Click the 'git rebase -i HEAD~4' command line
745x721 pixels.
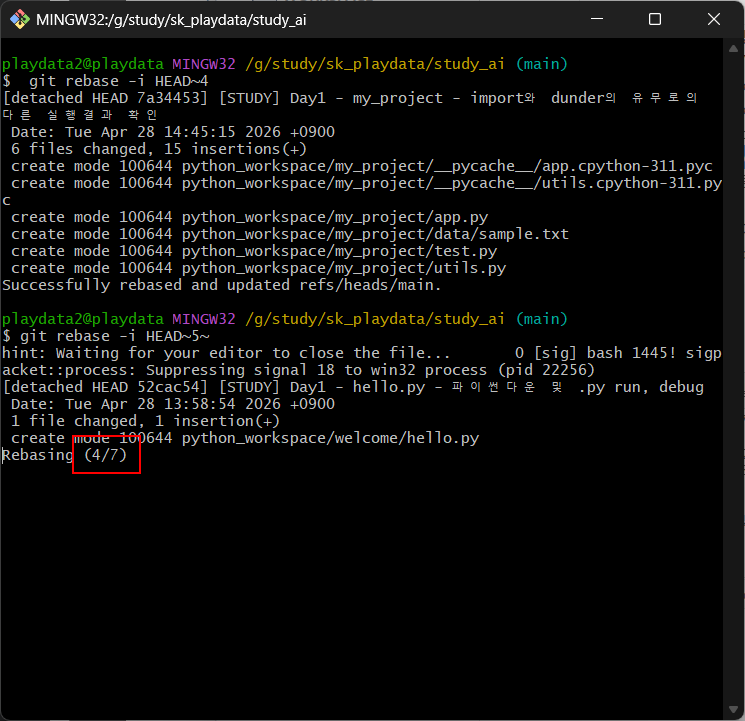105,81
